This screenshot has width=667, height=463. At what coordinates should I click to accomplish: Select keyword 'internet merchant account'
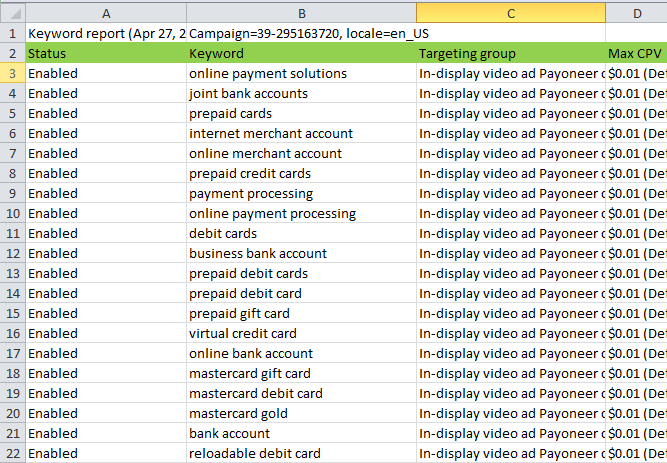[x=301, y=133]
